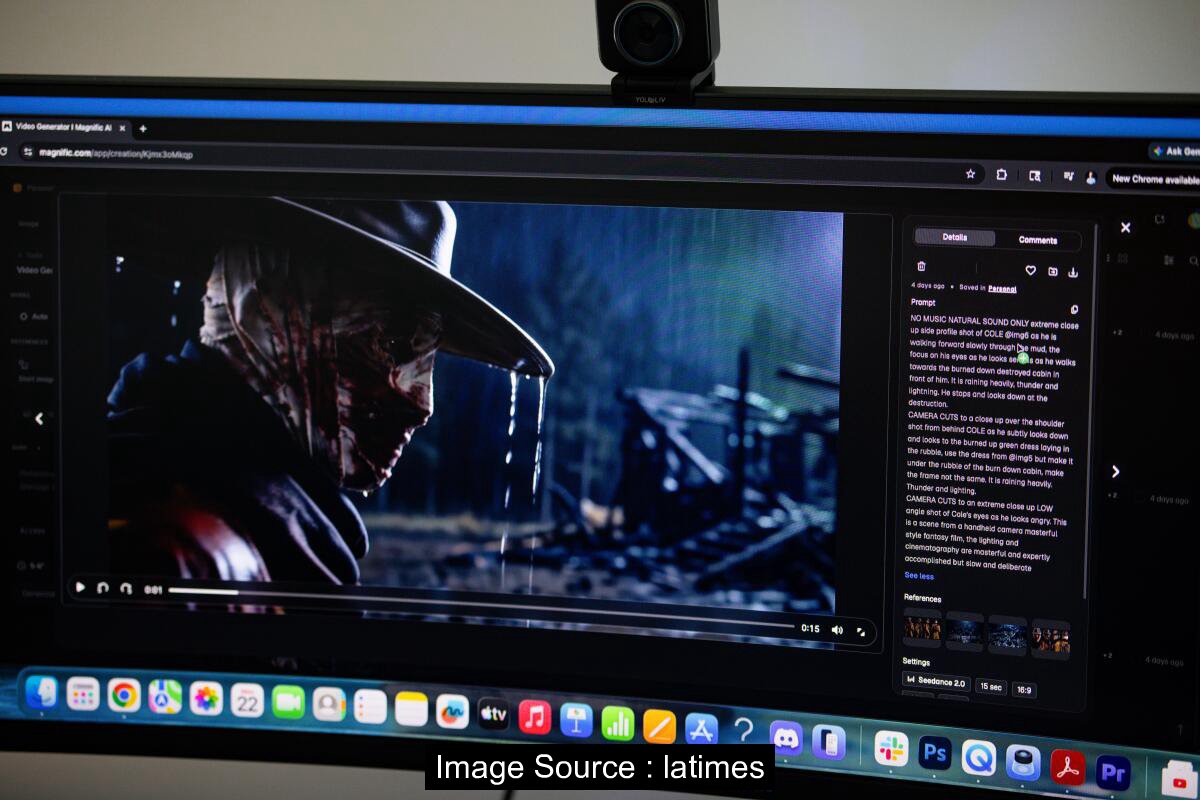This screenshot has height=800, width=1200.
Task: Select the 0:15 duration text in player
Action: pyautogui.click(x=810, y=628)
